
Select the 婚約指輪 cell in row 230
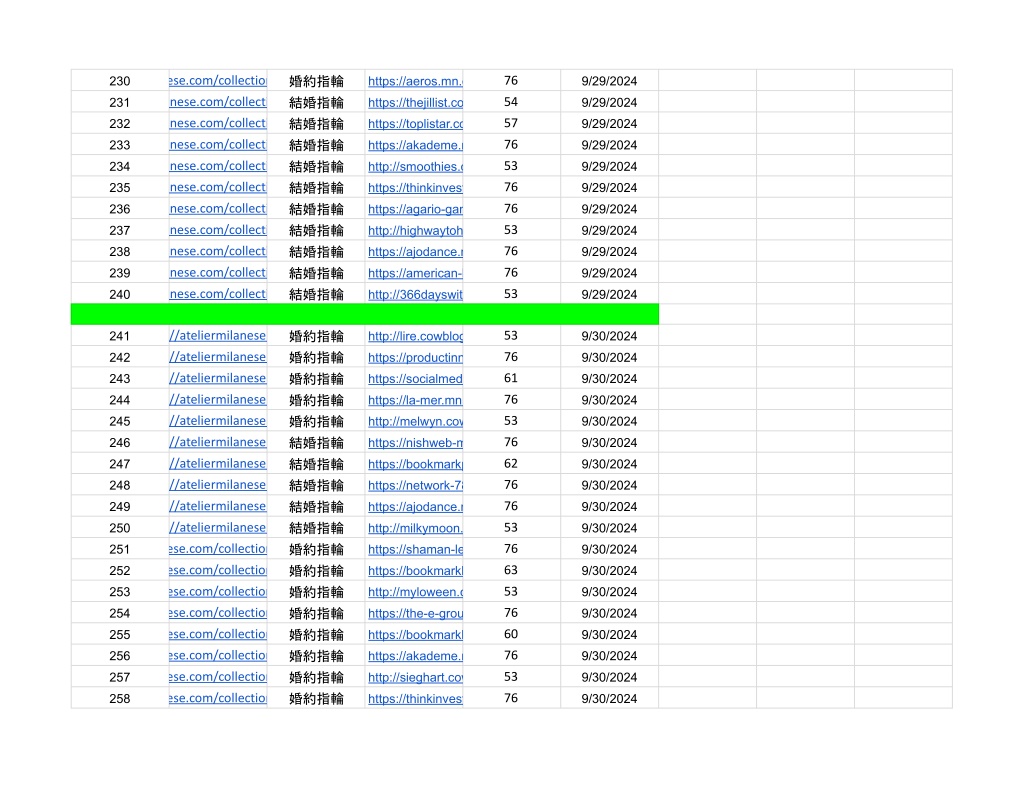(x=316, y=81)
